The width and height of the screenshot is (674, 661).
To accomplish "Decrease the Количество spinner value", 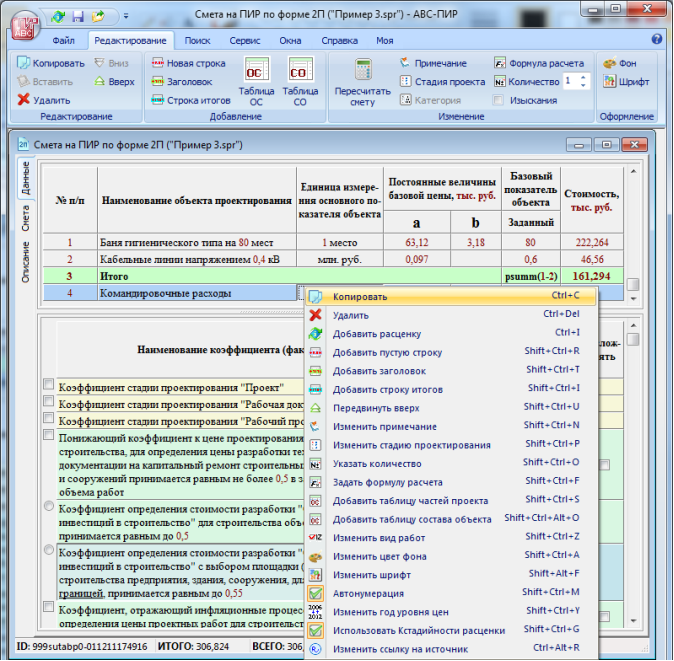I will [583, 85].
